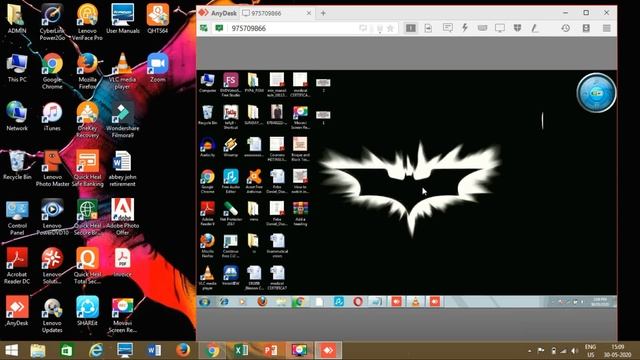Viewport: 640px width, 360px height.
Task: Click the AnyDesk connection status icon
Action: (x=203, y=28)
